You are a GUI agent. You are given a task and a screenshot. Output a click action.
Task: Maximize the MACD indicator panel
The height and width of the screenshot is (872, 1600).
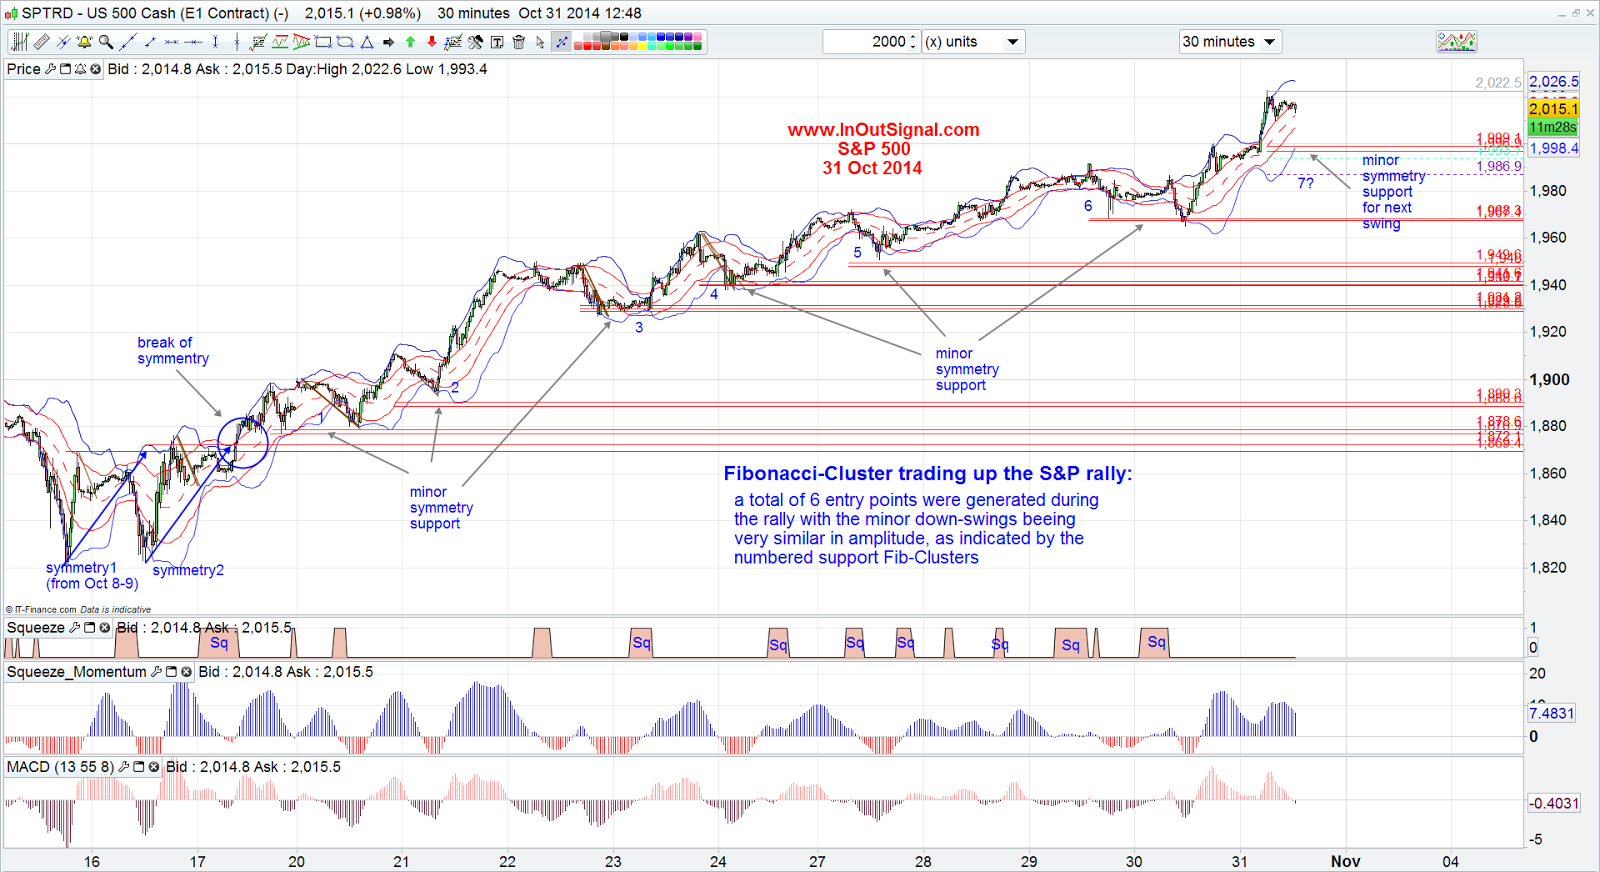coord(139,767)
